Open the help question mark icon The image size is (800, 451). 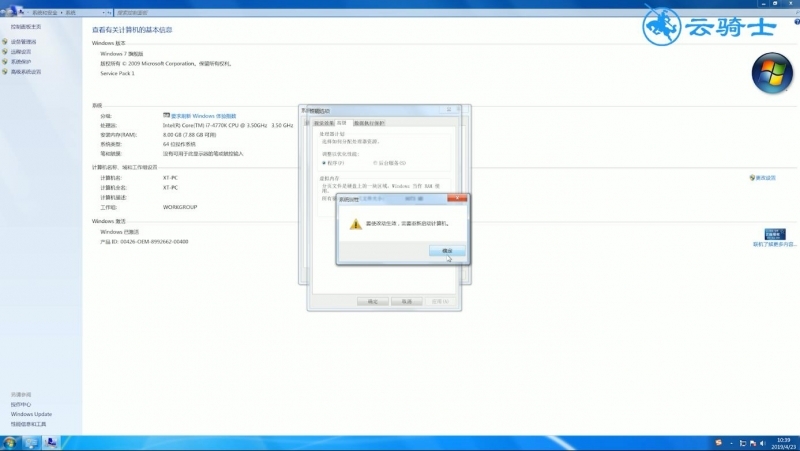pyautogui.click(x=796, y=22)
